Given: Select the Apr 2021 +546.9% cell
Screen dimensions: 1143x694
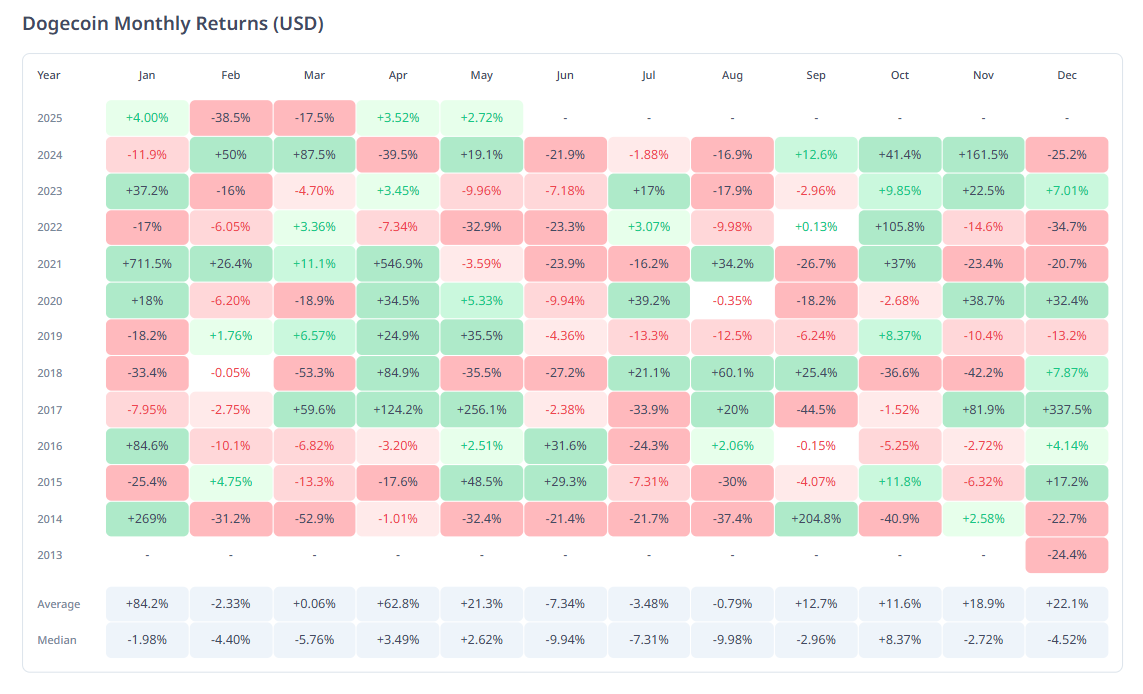Looking at the screenshot, I should [x=398, y=264].
